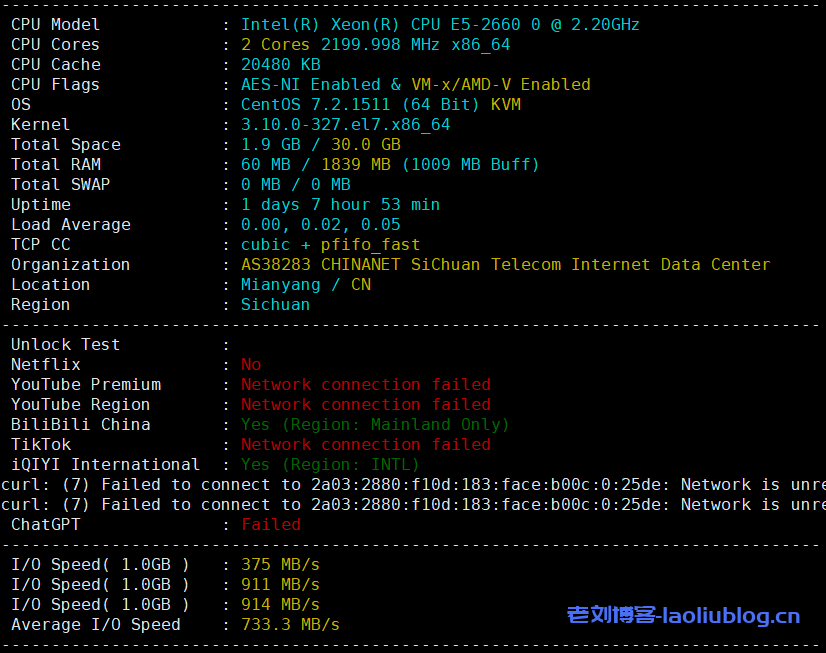Select the 'ChatGPT' label

pos(45,525)
